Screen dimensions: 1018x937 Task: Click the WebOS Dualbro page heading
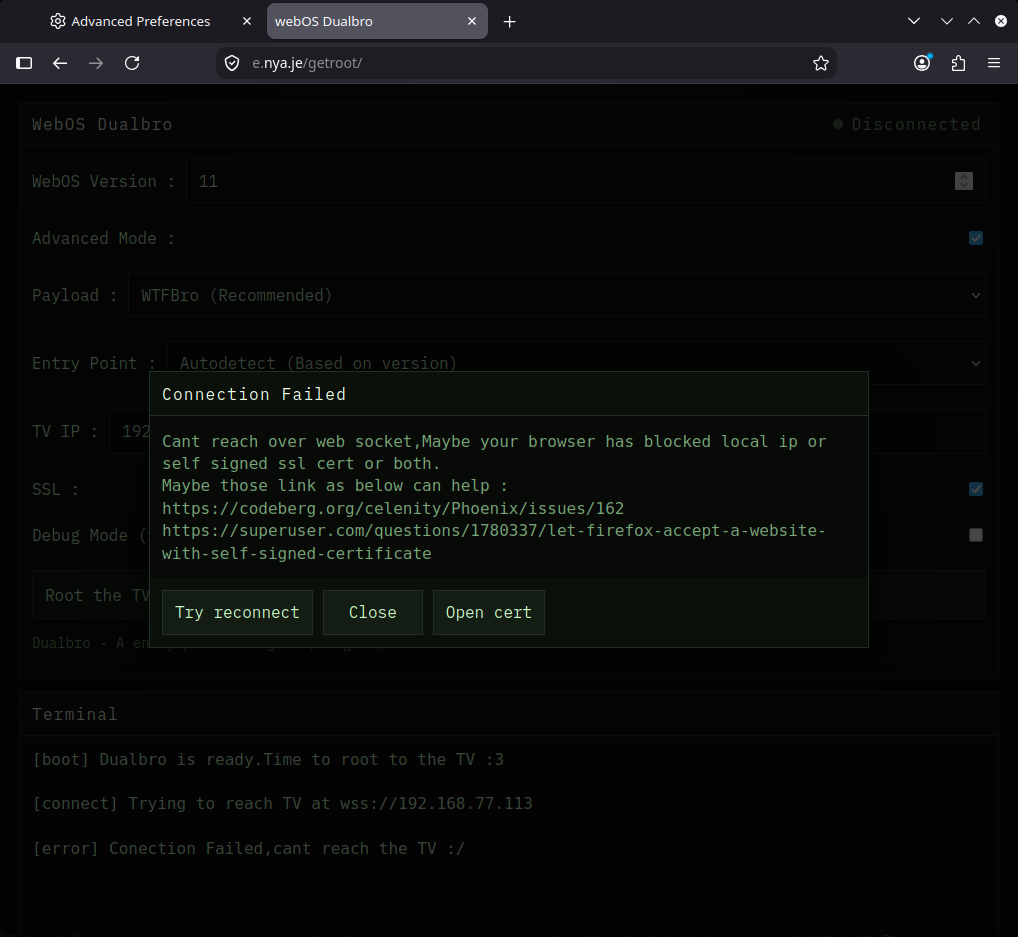102,124
